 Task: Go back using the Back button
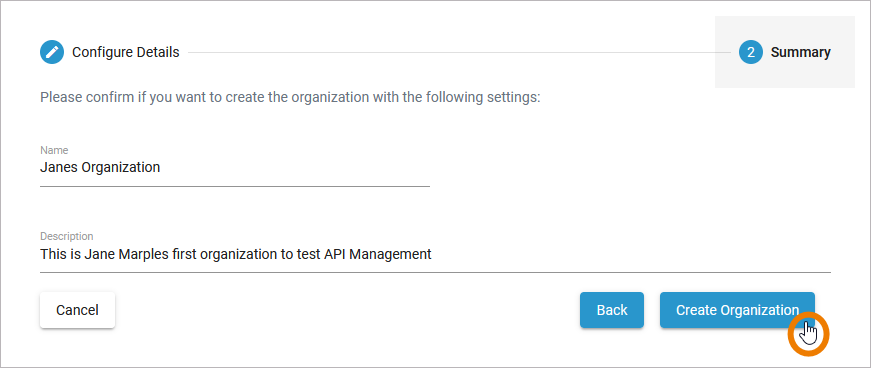[x=612, y=310]
